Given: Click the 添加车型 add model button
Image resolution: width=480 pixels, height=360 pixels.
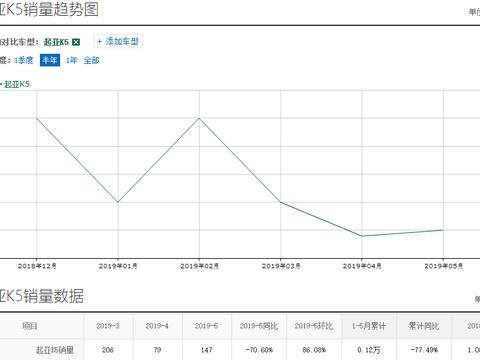Looking at the screenshot, I should [118, 42].
